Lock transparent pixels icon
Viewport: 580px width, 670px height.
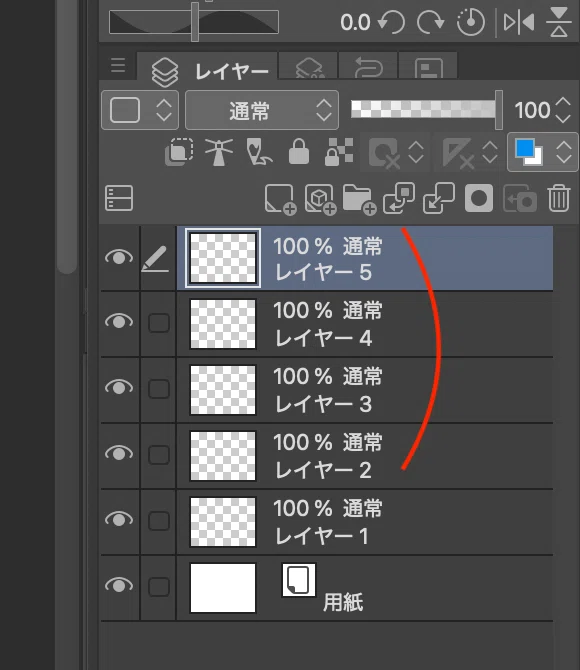(339, 152)
